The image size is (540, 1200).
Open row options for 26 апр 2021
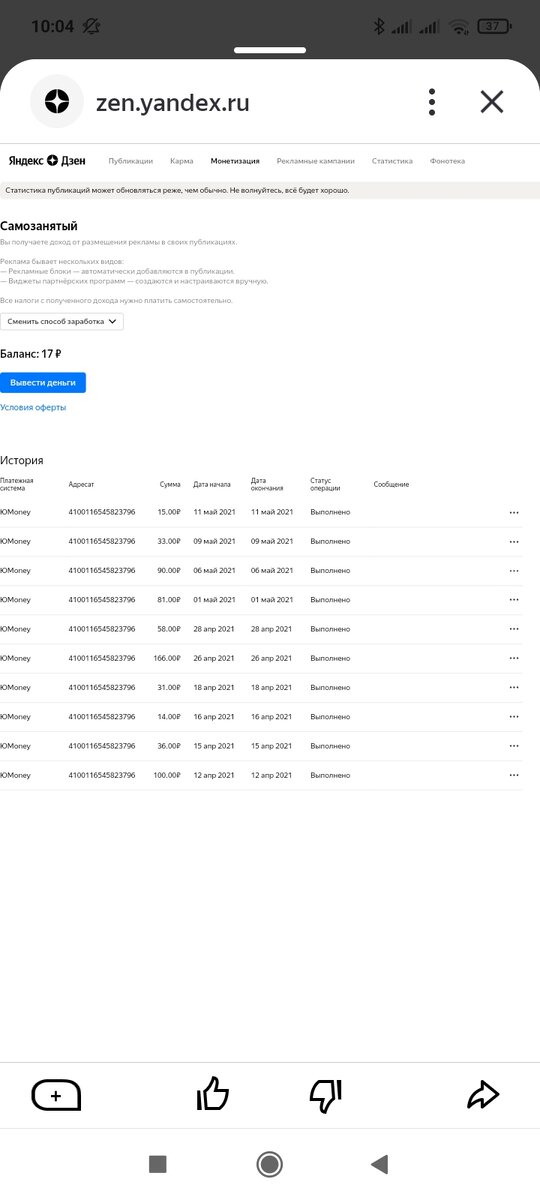point(514,658)
